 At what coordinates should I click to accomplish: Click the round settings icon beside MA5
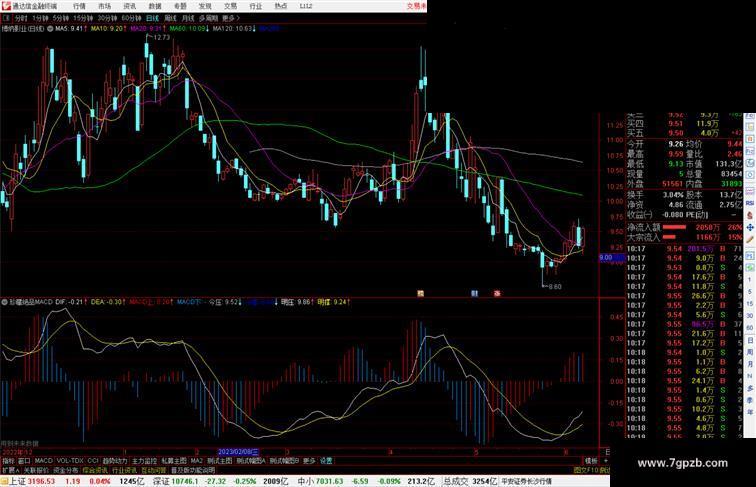coord(50,29)
